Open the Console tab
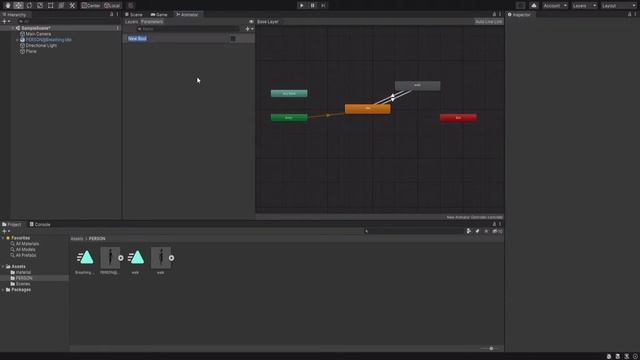The width and height of the screenshot is (640, 360). (x=40, y=224)
